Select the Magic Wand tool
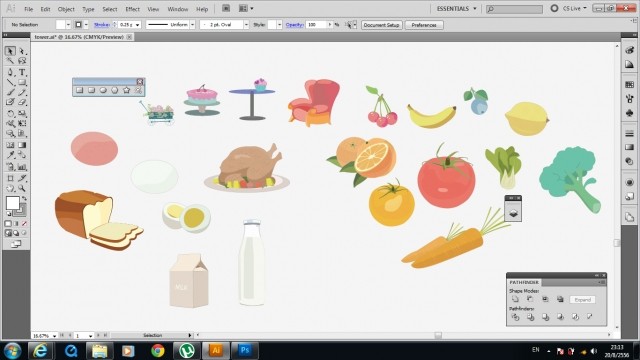Screen dimensions: 640x360 [10, 61]
